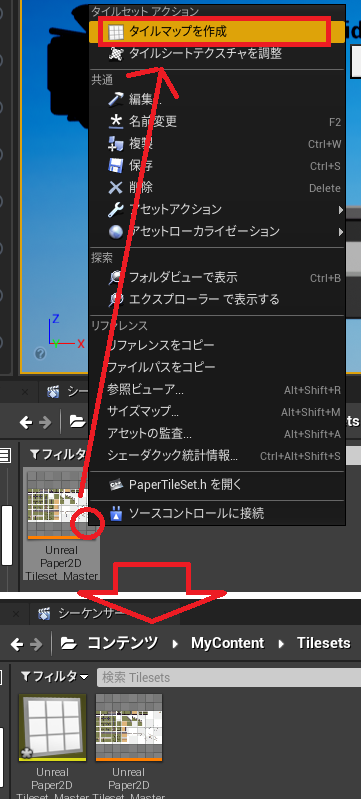Viewport: 361px width, 799px height.
Task: Click the folder icon in upper Content Browser path
Action: [78, 422]
